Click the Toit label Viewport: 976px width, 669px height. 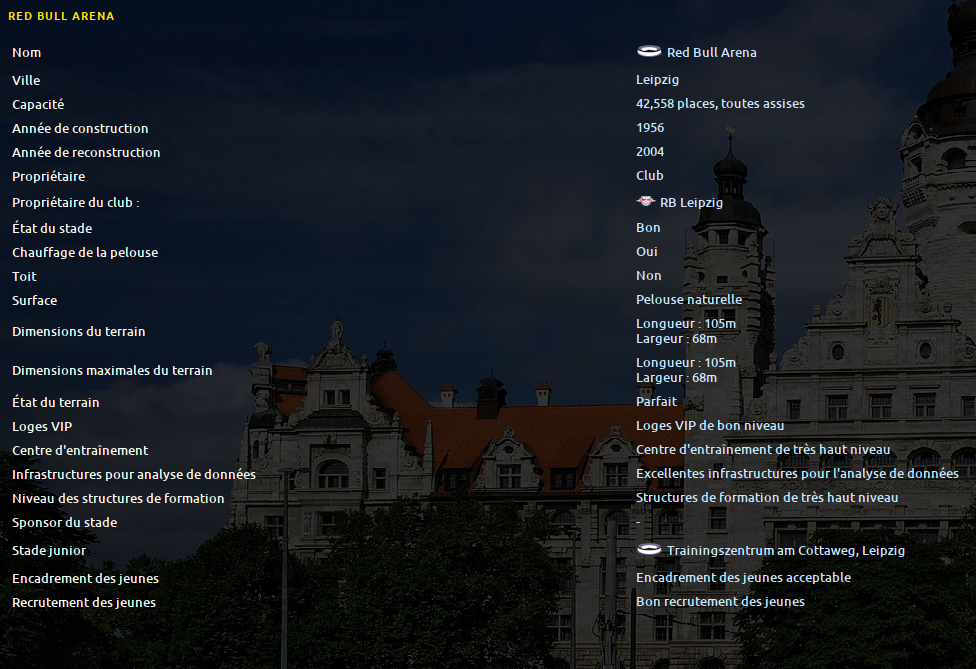(24, 276)
